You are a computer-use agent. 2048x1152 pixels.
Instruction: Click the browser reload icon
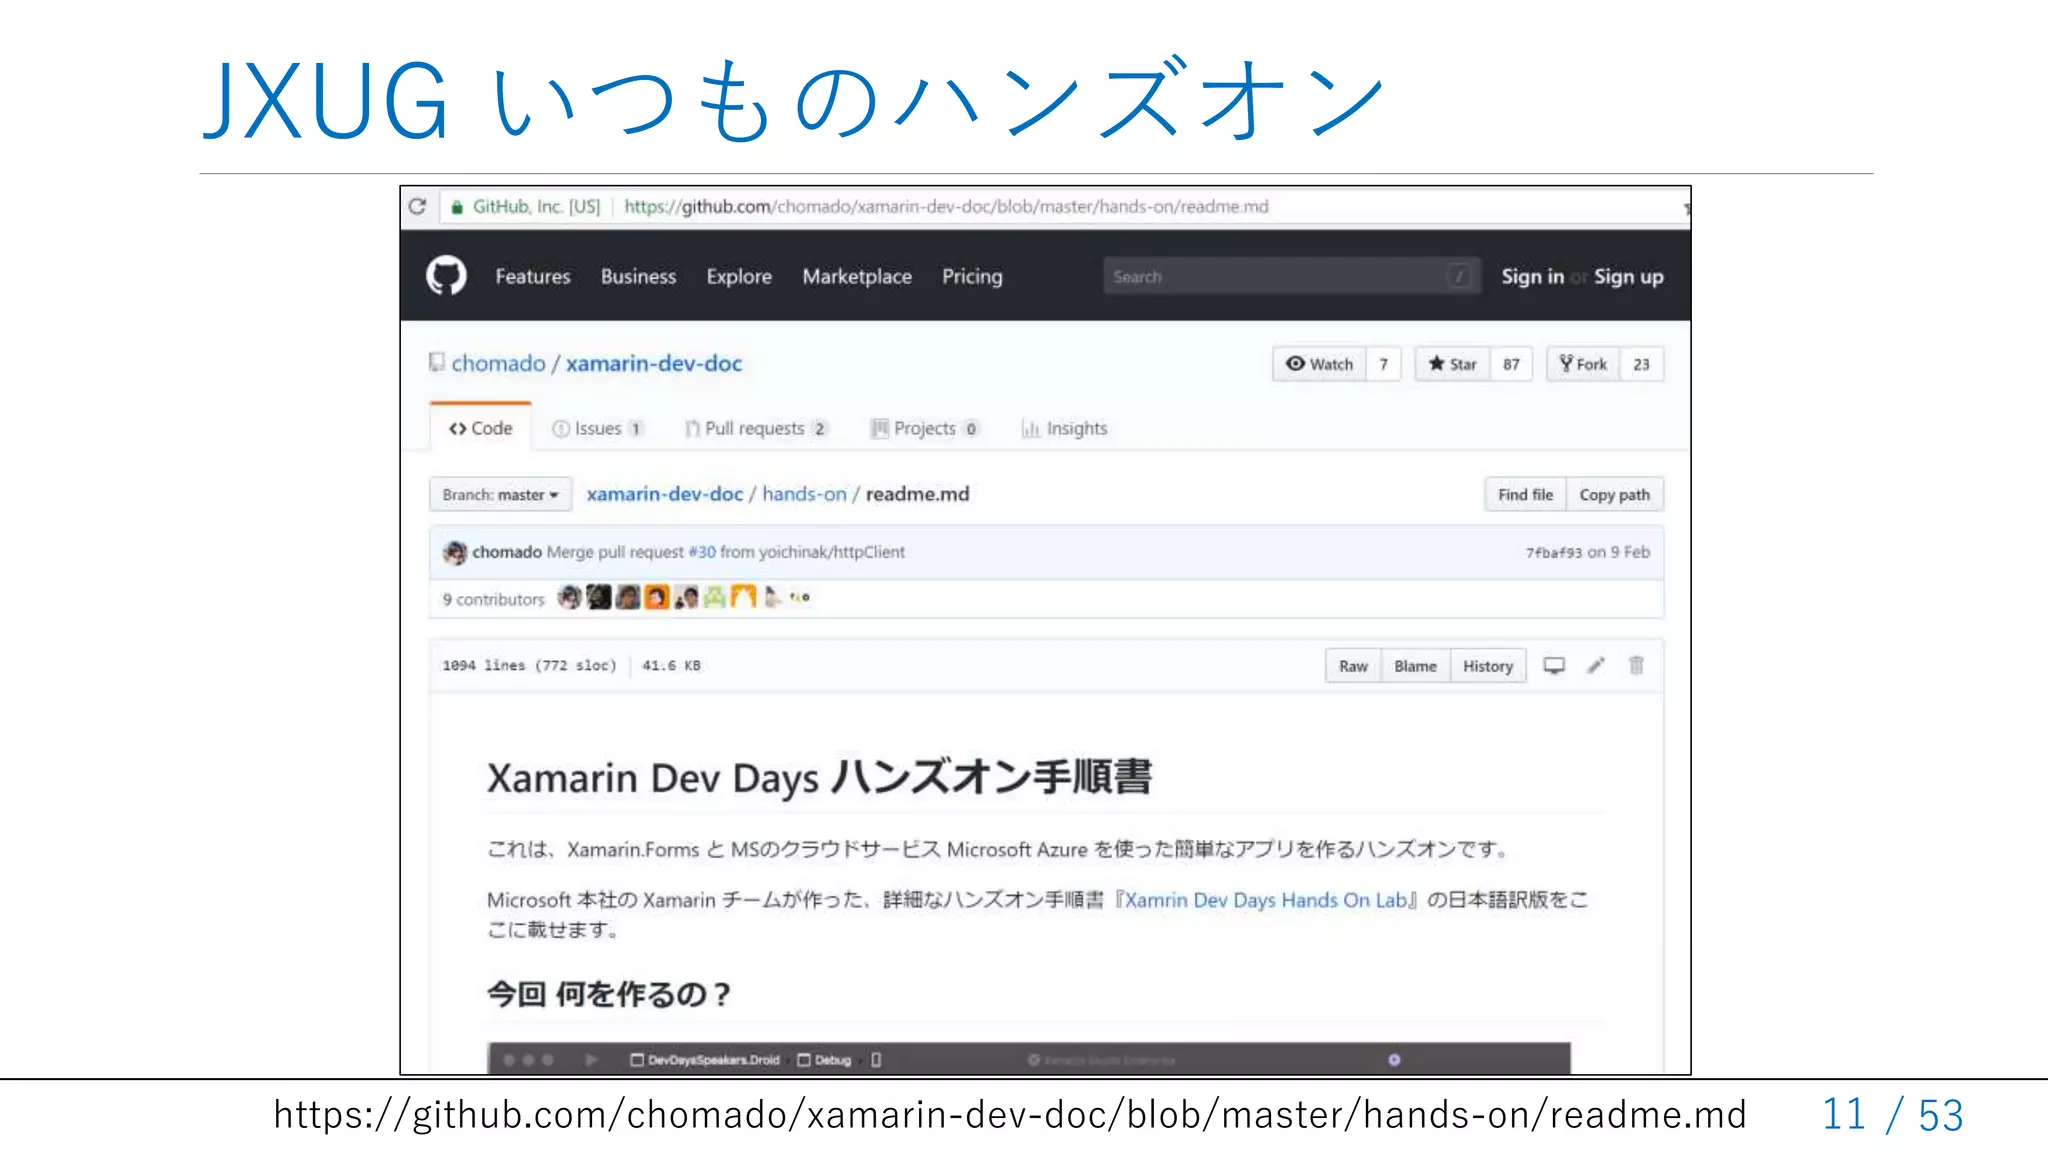tap(418, 206)
